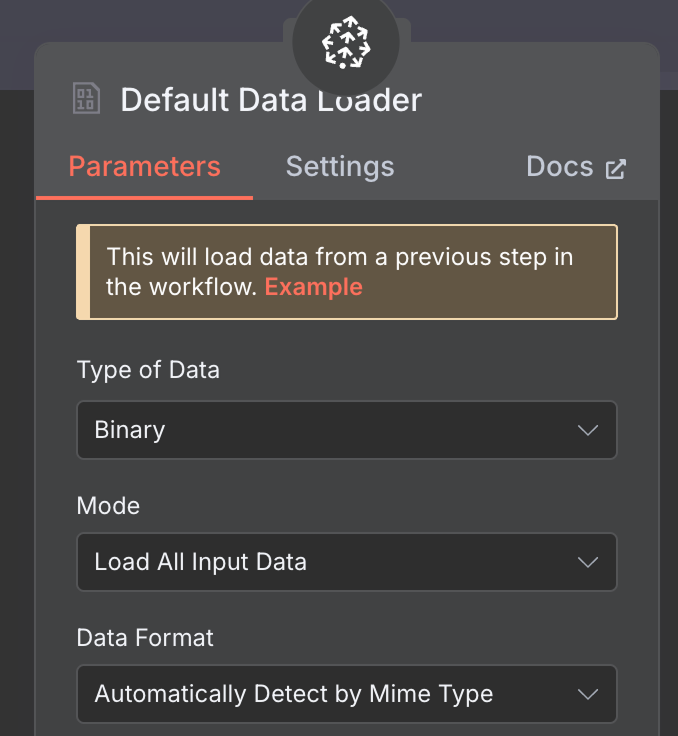Click the binary file icon beside the node title
The width and height of the screenshot is (678, 736).
tap(86, 98)
